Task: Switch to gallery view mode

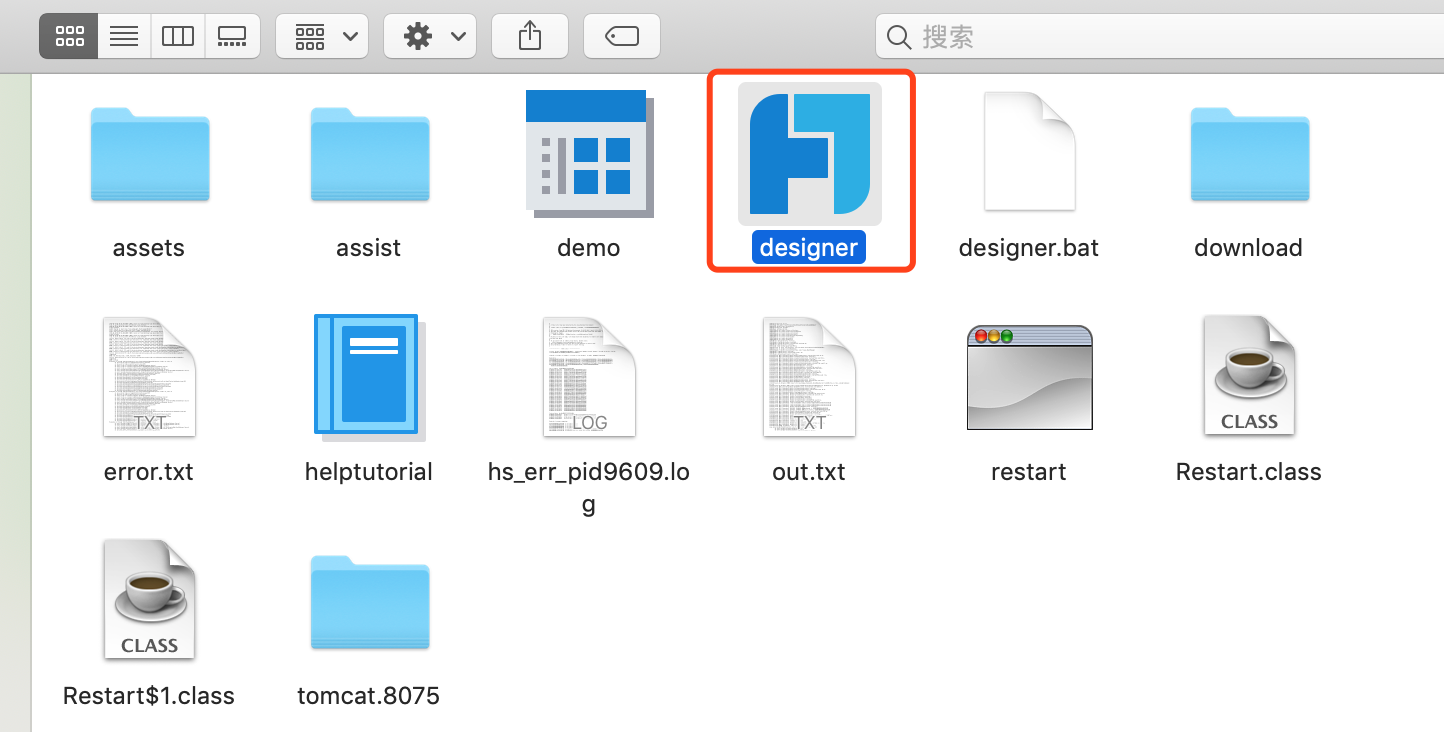Action: [232, 37]
